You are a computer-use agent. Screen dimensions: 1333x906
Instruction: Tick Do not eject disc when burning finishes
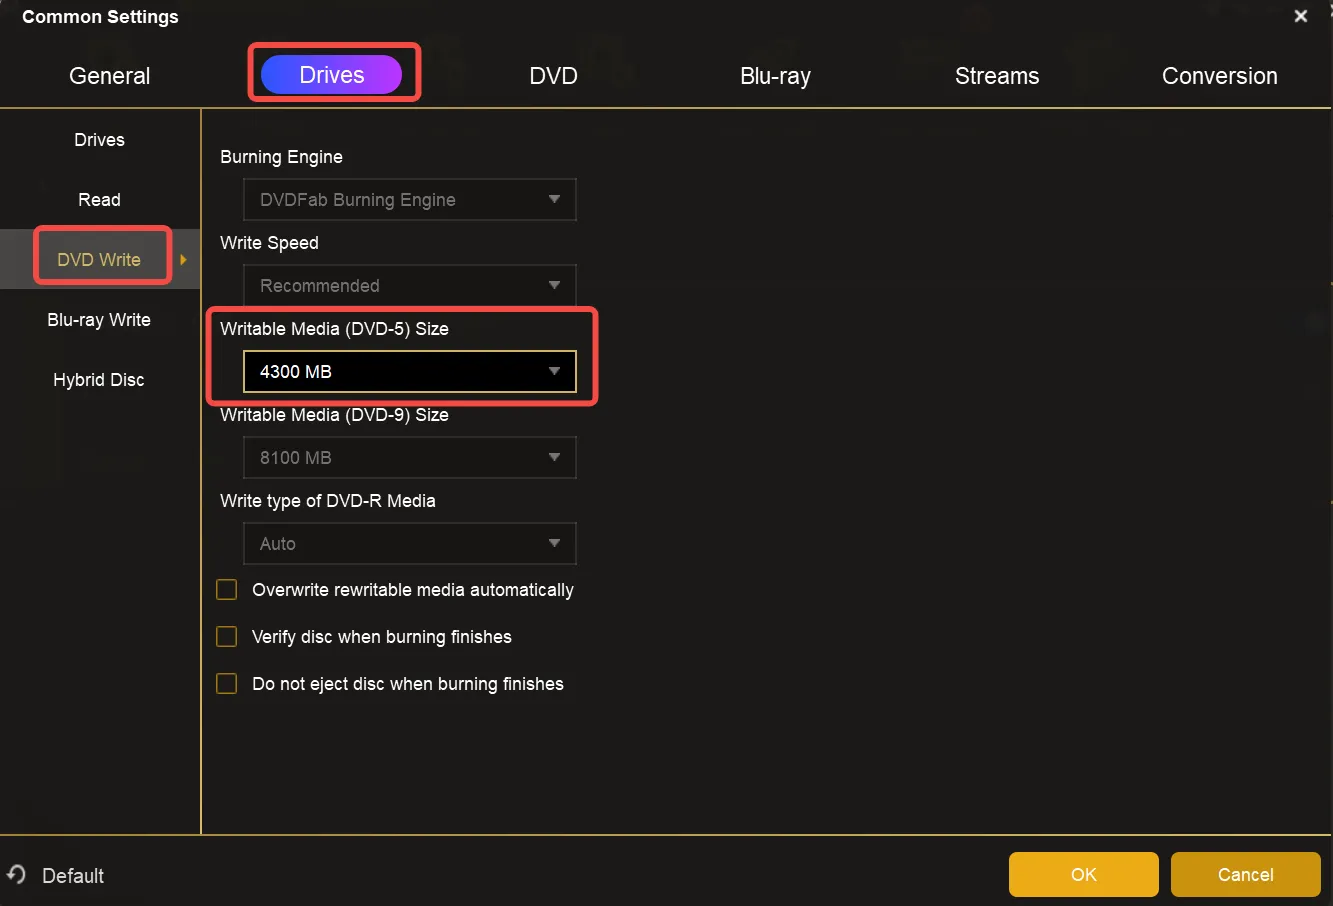point(227,684)
